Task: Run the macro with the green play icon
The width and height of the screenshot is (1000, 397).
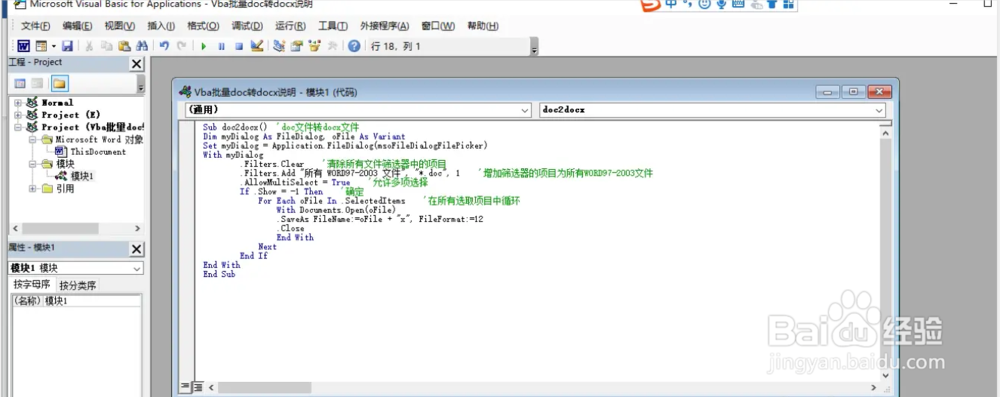Action: coord(203,46)
